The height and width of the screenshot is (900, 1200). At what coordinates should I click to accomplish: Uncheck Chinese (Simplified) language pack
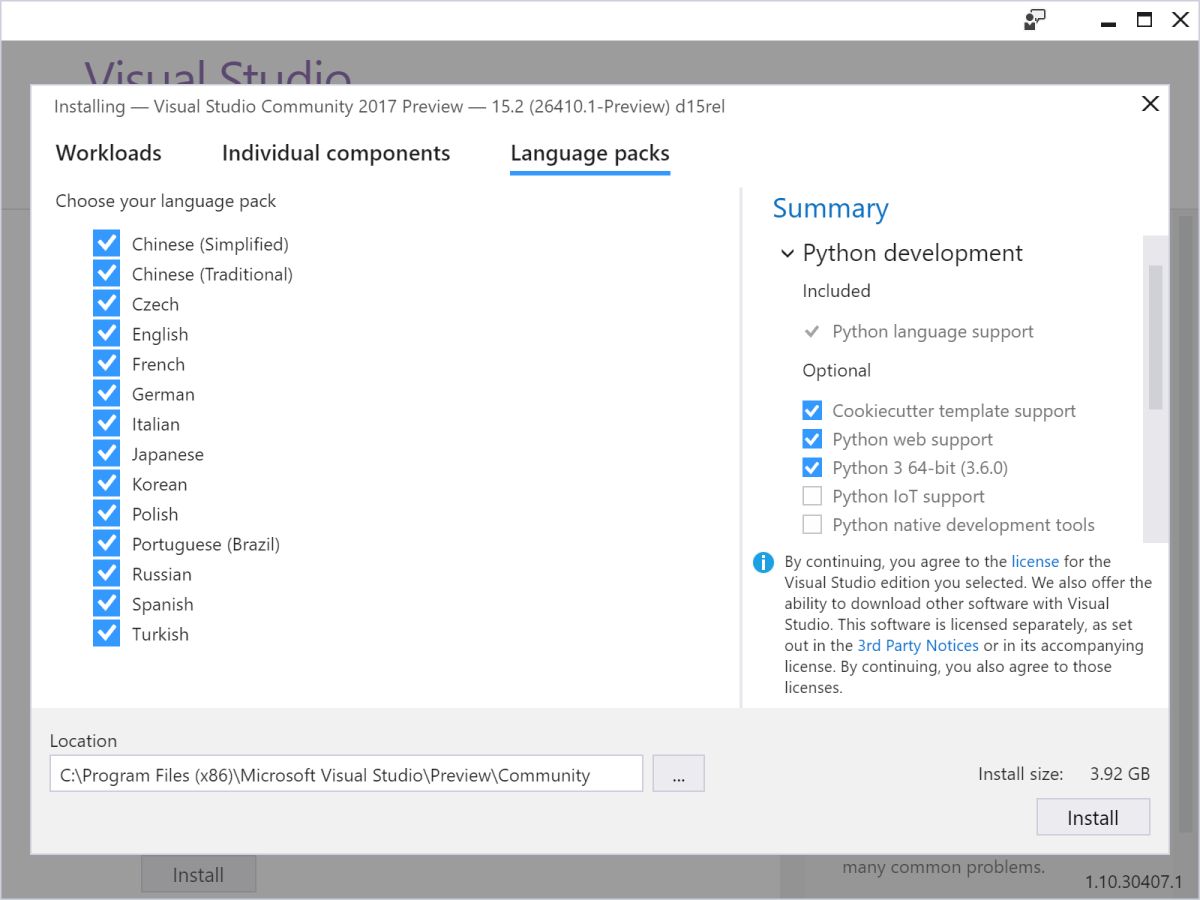pyautogui.click(x=106, y=244)
